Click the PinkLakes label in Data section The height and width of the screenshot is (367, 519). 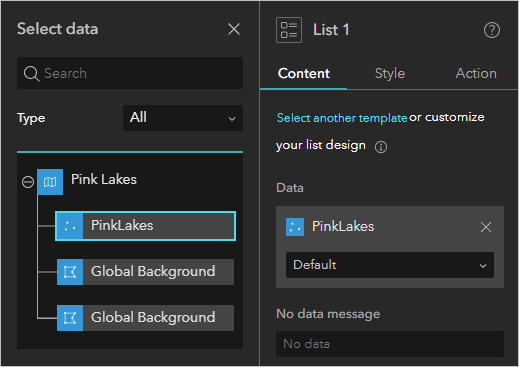point(343,227)
